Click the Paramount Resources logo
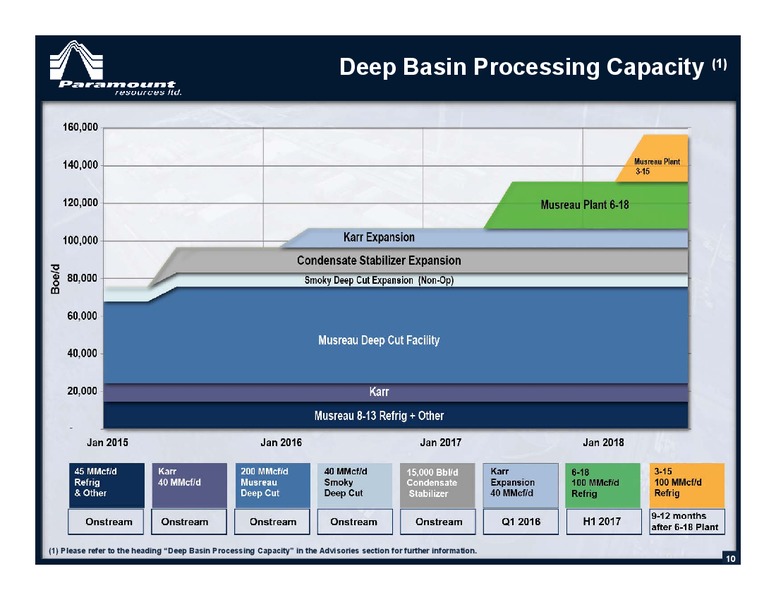Viewport: 776px width, 600px height. (115, 68)
